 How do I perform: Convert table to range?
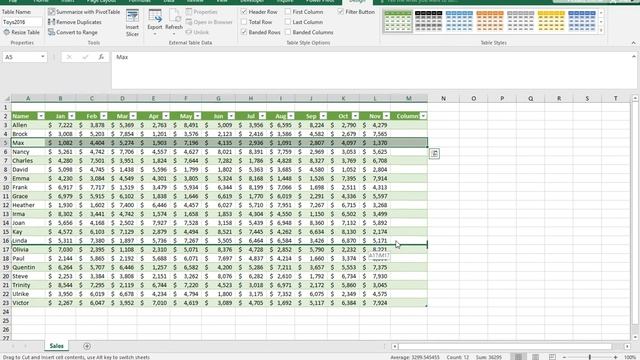click(x=73, y=32)
